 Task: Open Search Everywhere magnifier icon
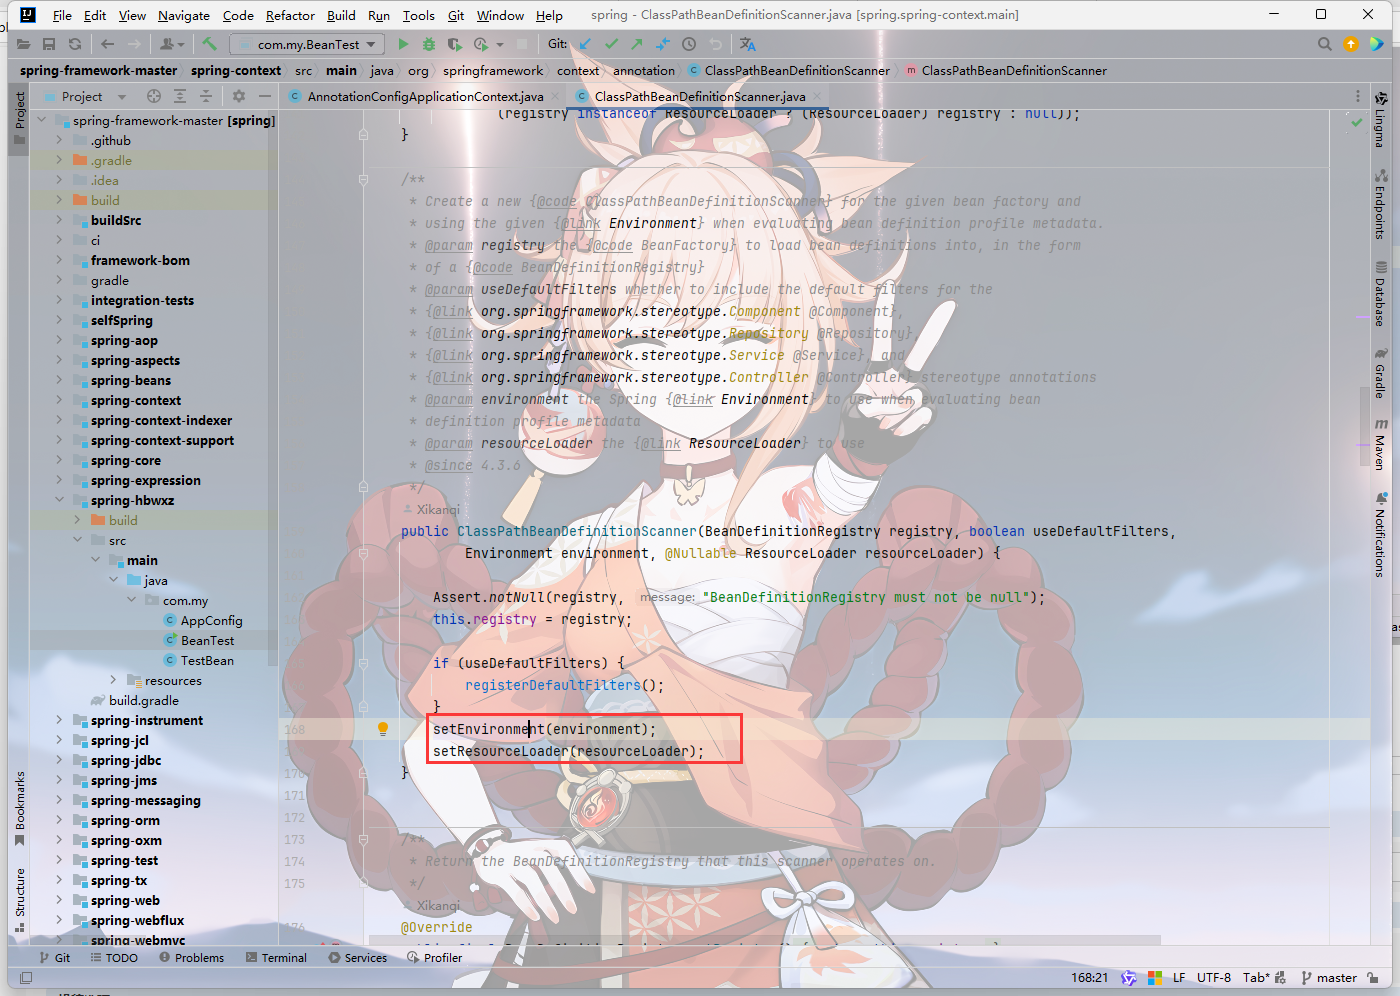pyautogui.click(x=1325, y=44)
